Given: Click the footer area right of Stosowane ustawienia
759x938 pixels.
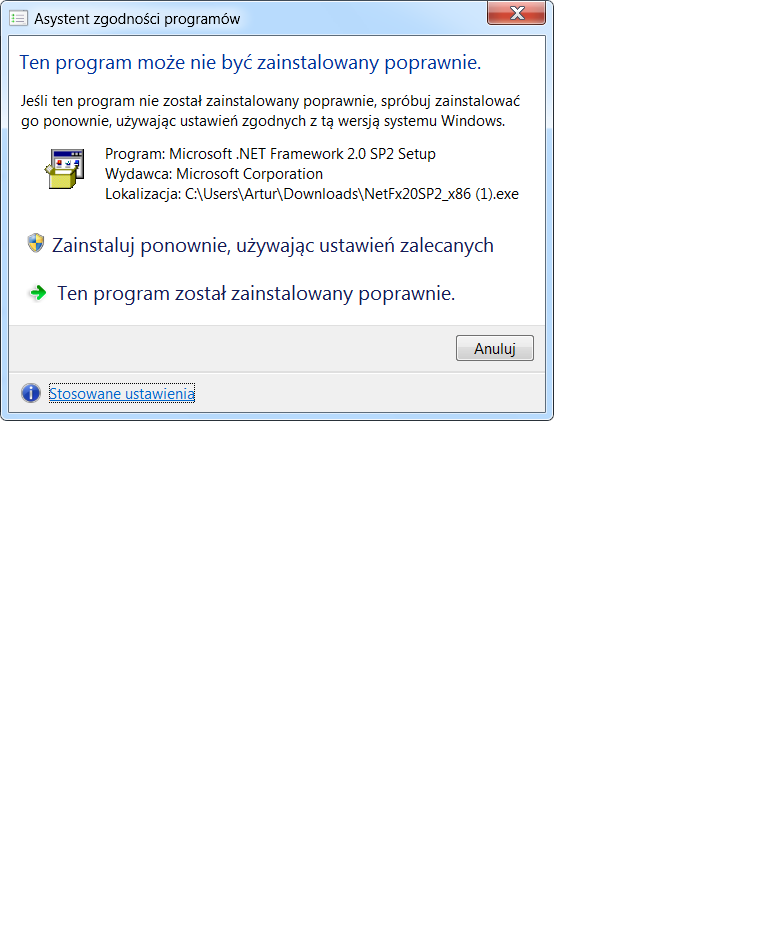Looking at the screenshot, I should [370, 393].
